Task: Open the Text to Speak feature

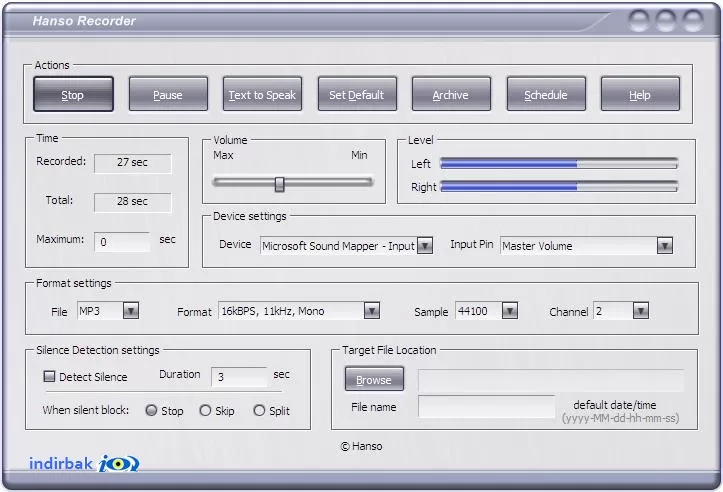Action: pos(262,95)
